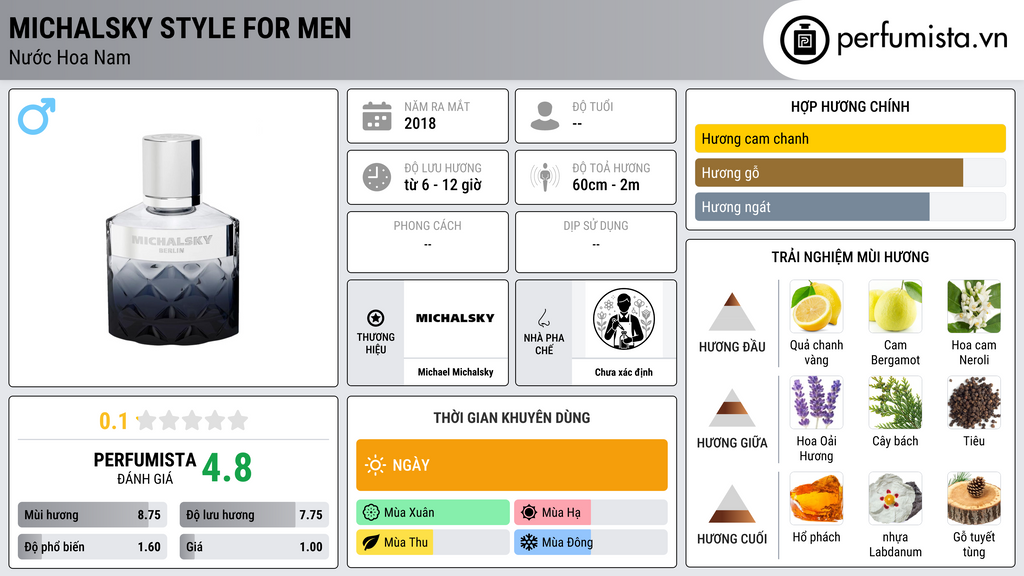This screenshot has height=576, width=1024.
Task: Click the Phong cách style box
Action: (428, 242)
